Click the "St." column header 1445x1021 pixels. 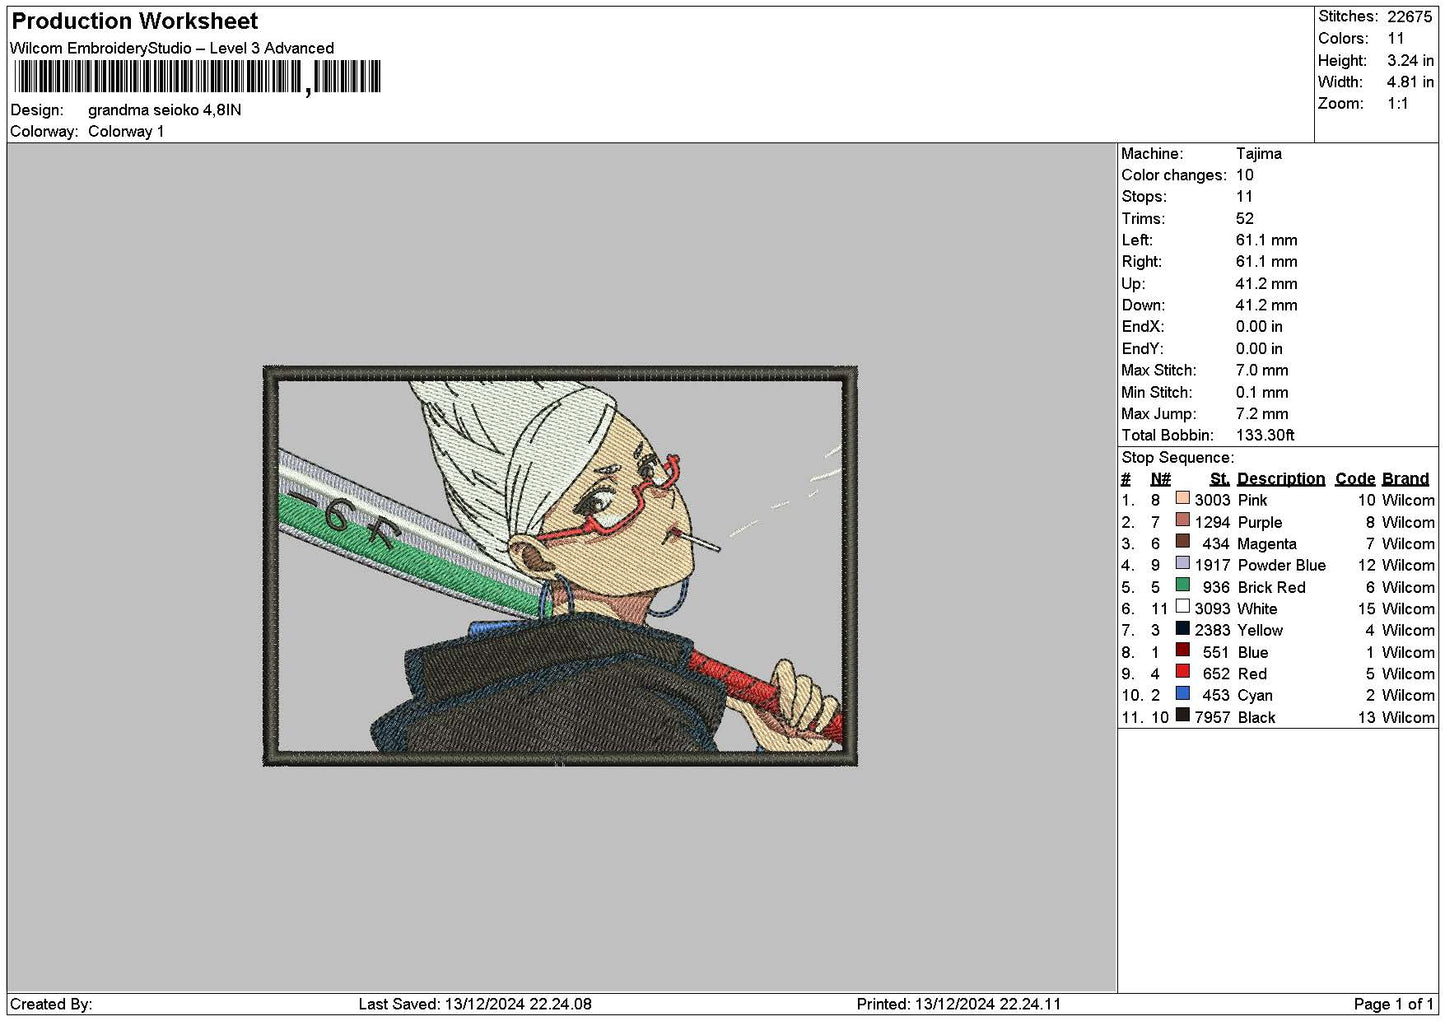click(1219, 479)
